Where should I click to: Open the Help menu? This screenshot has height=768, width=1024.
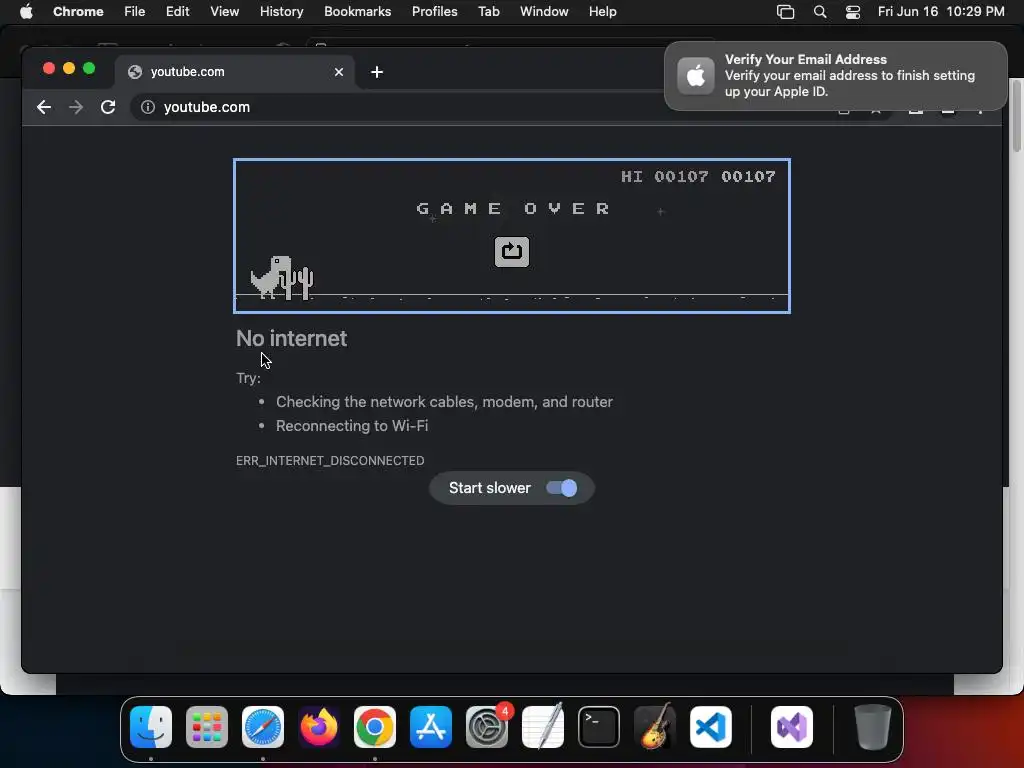click(x=602, y=11)
